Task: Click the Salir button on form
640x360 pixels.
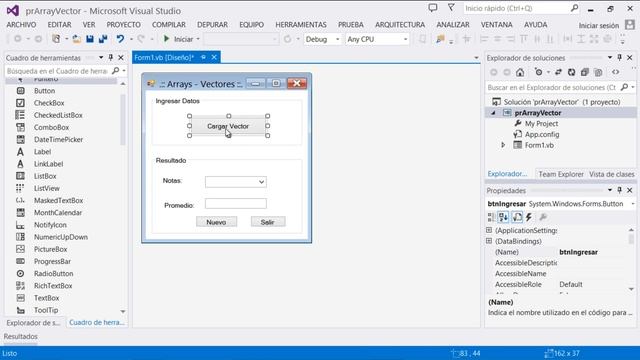Action: [x=268, y=222]
